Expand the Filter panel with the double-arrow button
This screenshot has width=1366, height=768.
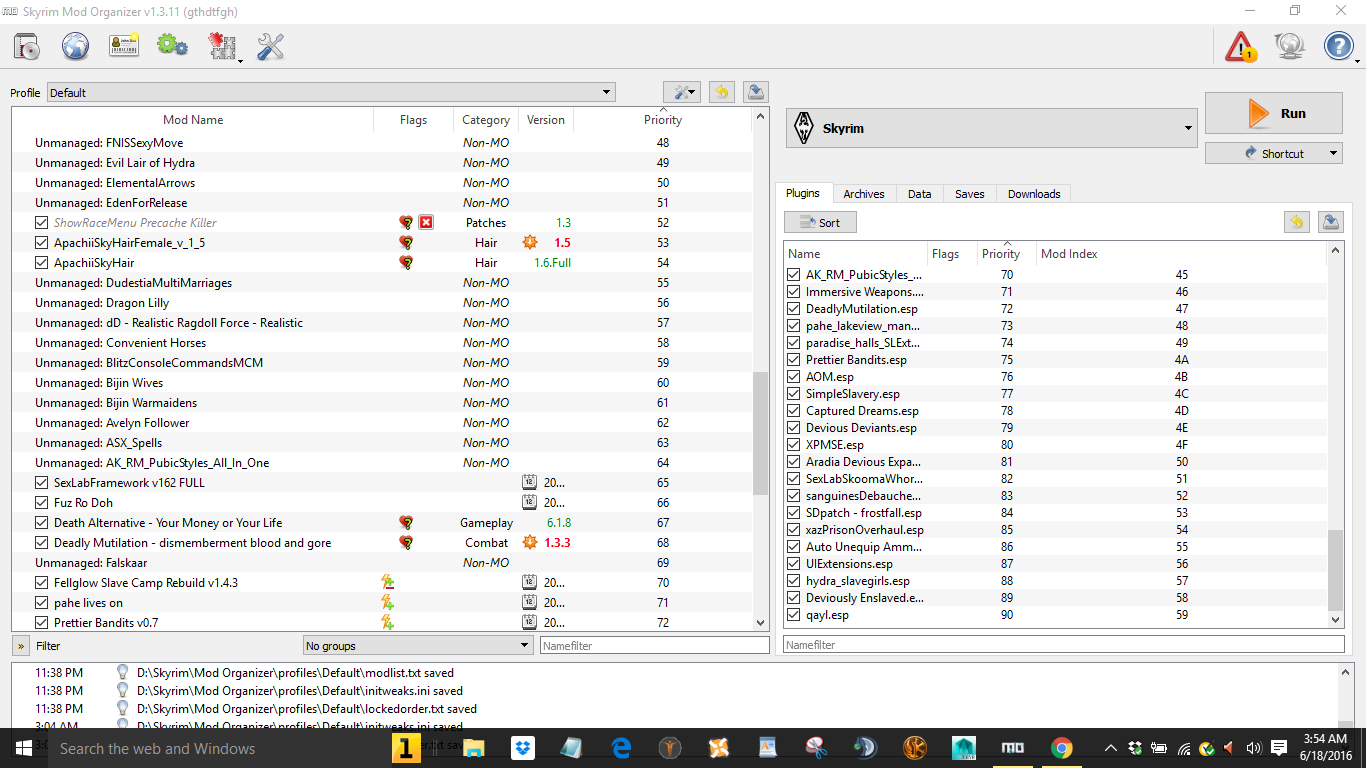point(20,646)
